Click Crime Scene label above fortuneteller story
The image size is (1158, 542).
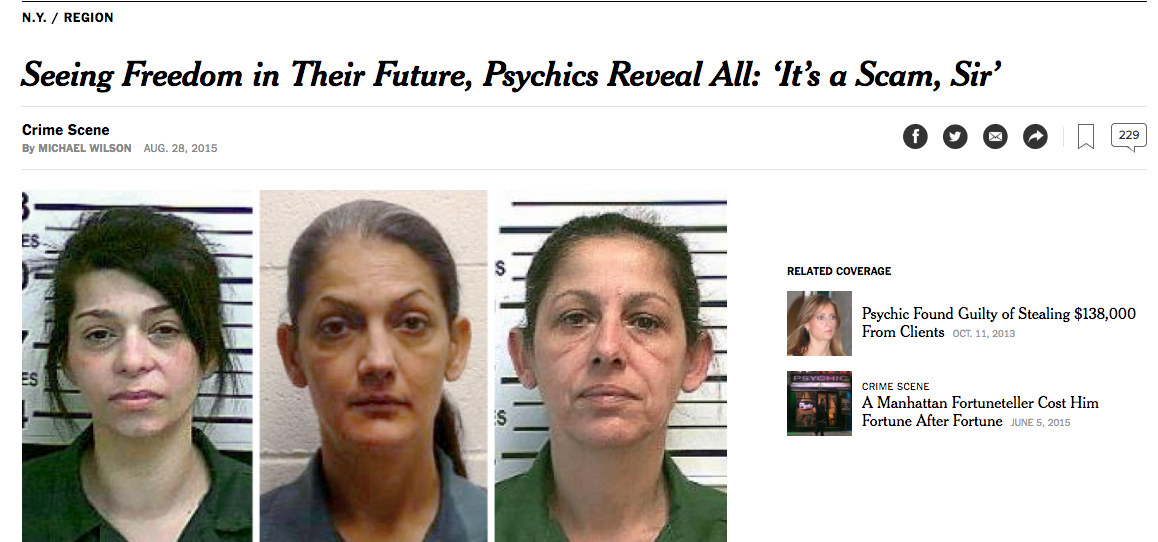pyautogui.click(x=895, y=386)
